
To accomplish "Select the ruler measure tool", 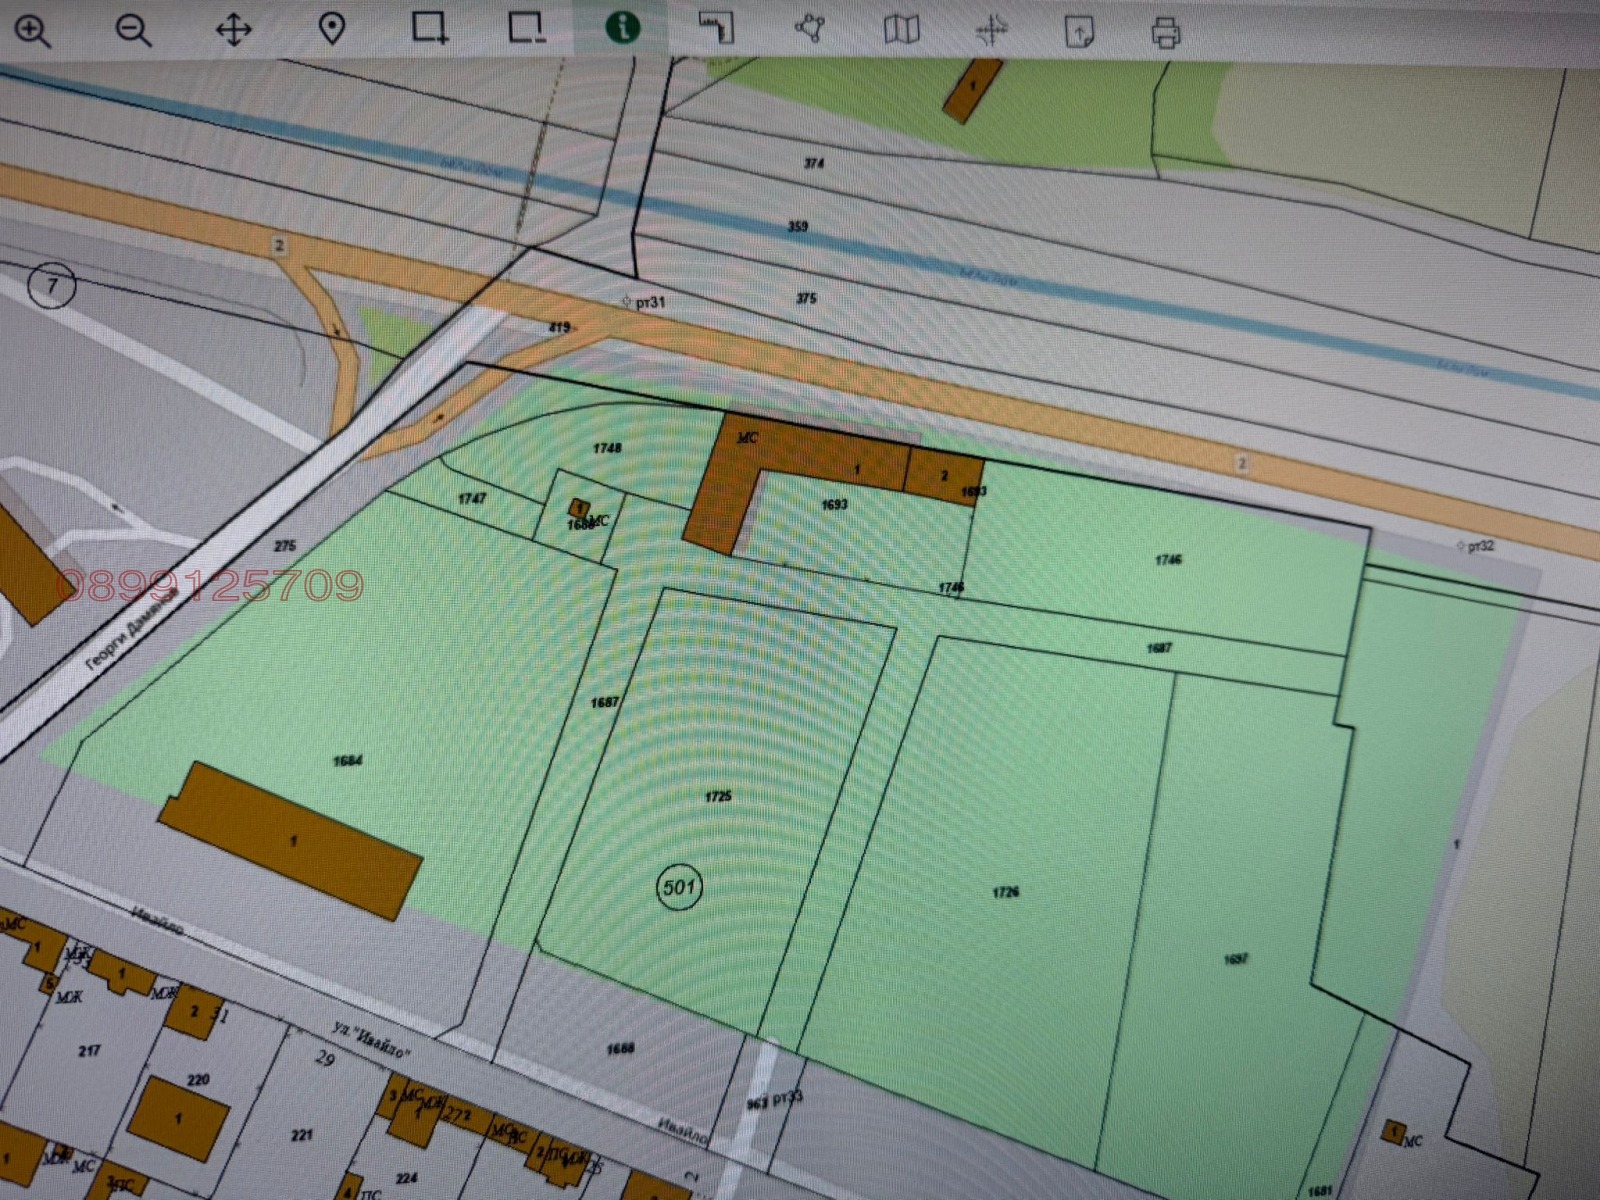I will coord(716,27).
